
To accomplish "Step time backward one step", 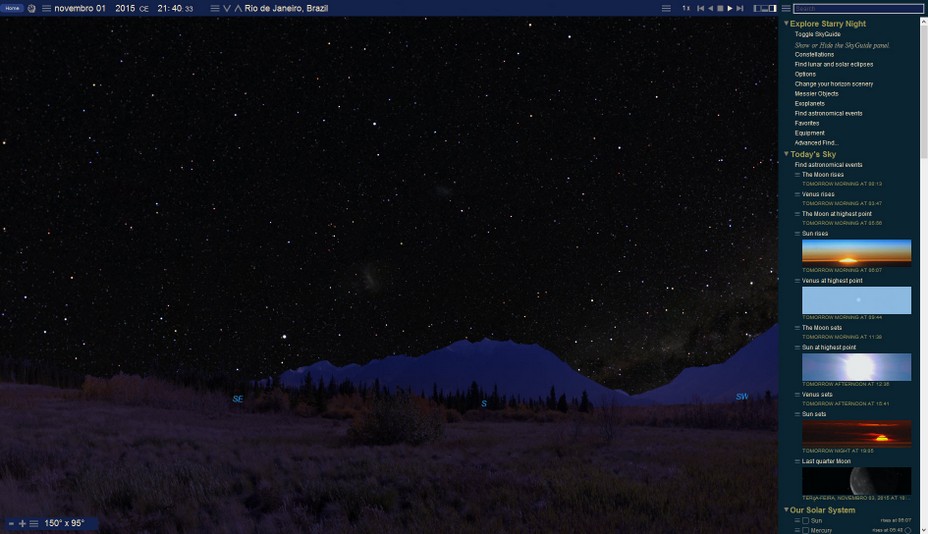I will tap(701, 8).
